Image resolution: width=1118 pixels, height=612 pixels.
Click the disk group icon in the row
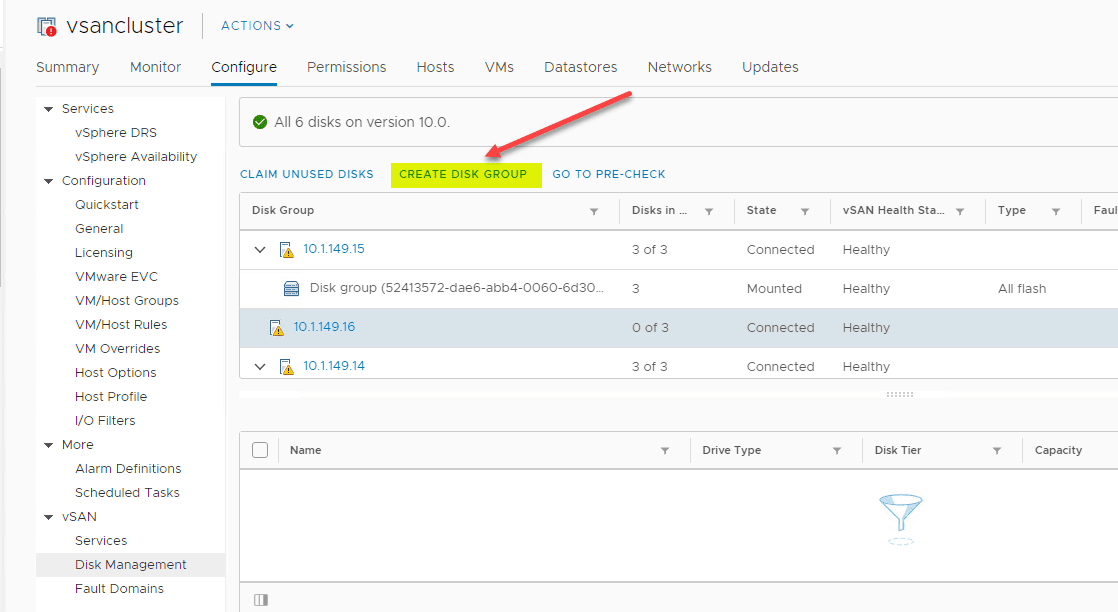292,288
